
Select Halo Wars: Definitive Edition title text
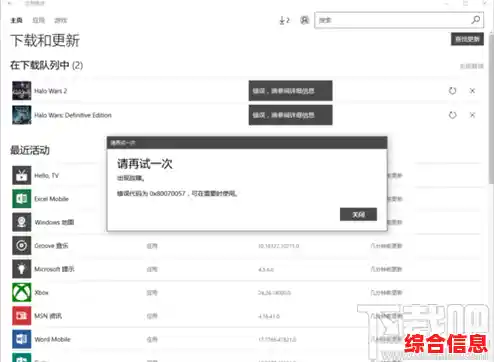[x=73, y=115]
